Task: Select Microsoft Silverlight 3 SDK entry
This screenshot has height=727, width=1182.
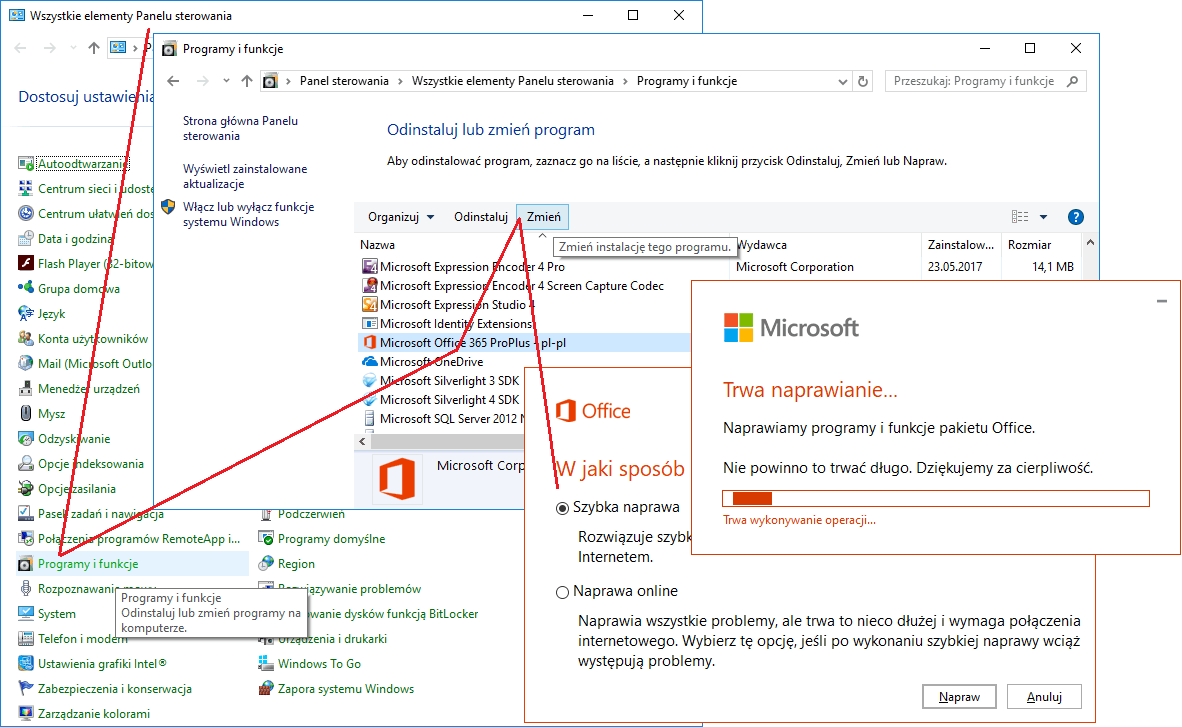Action: [x=449, y=381]
